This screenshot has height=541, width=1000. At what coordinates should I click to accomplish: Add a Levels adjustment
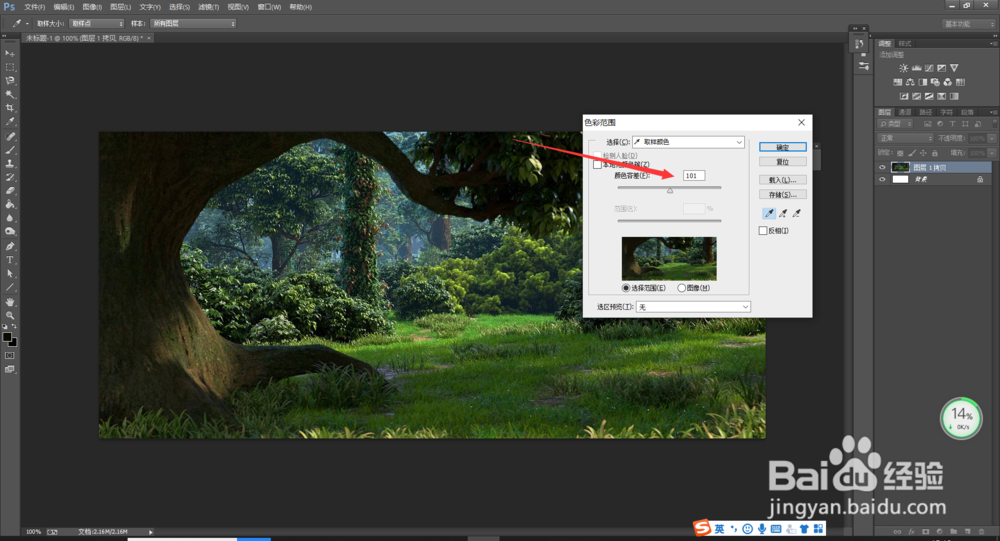point(916,68)
